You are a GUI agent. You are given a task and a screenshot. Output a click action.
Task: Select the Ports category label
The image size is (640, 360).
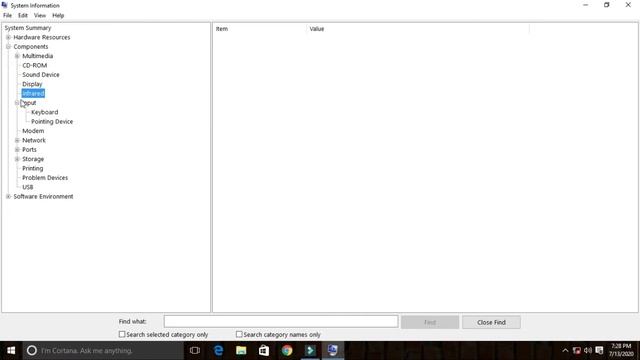click(29, 149)
